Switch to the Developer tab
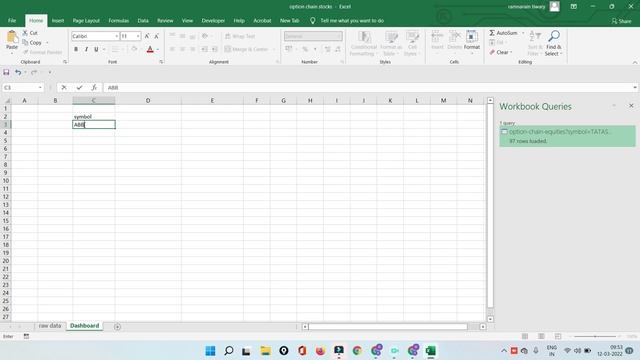The height and width of the screenshot is (360, 640). click(213, 20)
